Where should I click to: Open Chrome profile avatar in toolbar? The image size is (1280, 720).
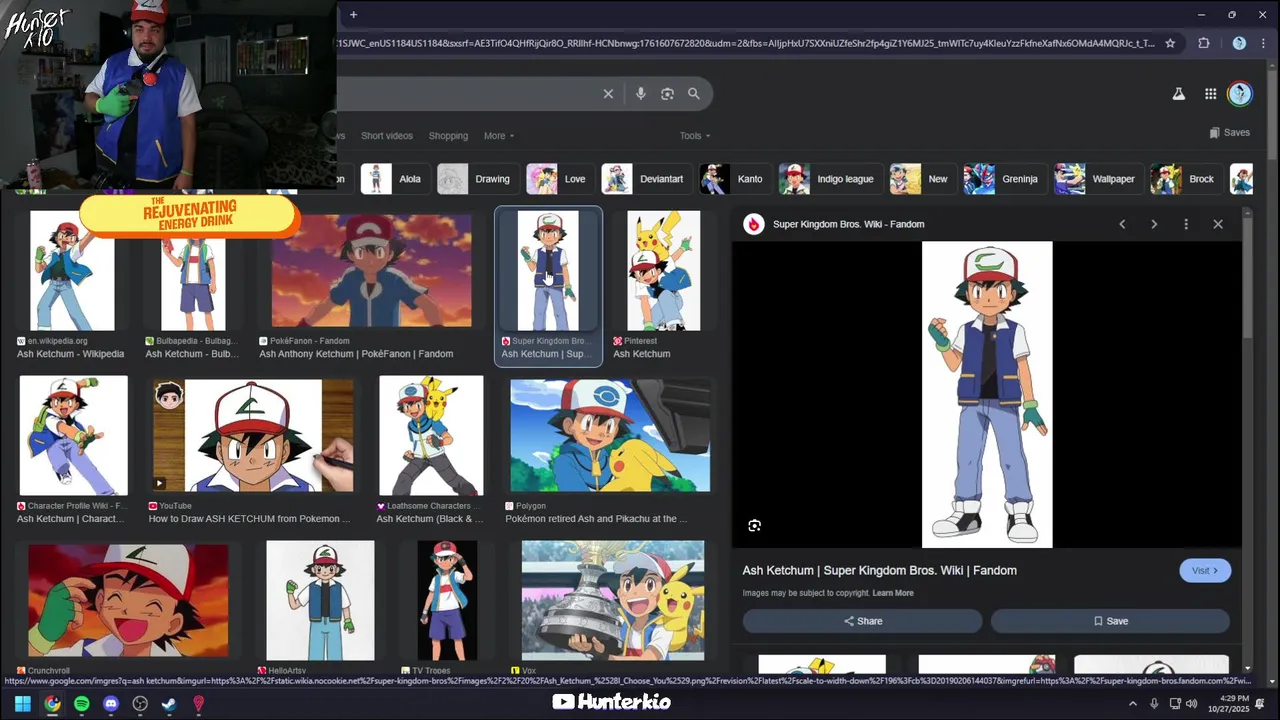[1239, 43]
